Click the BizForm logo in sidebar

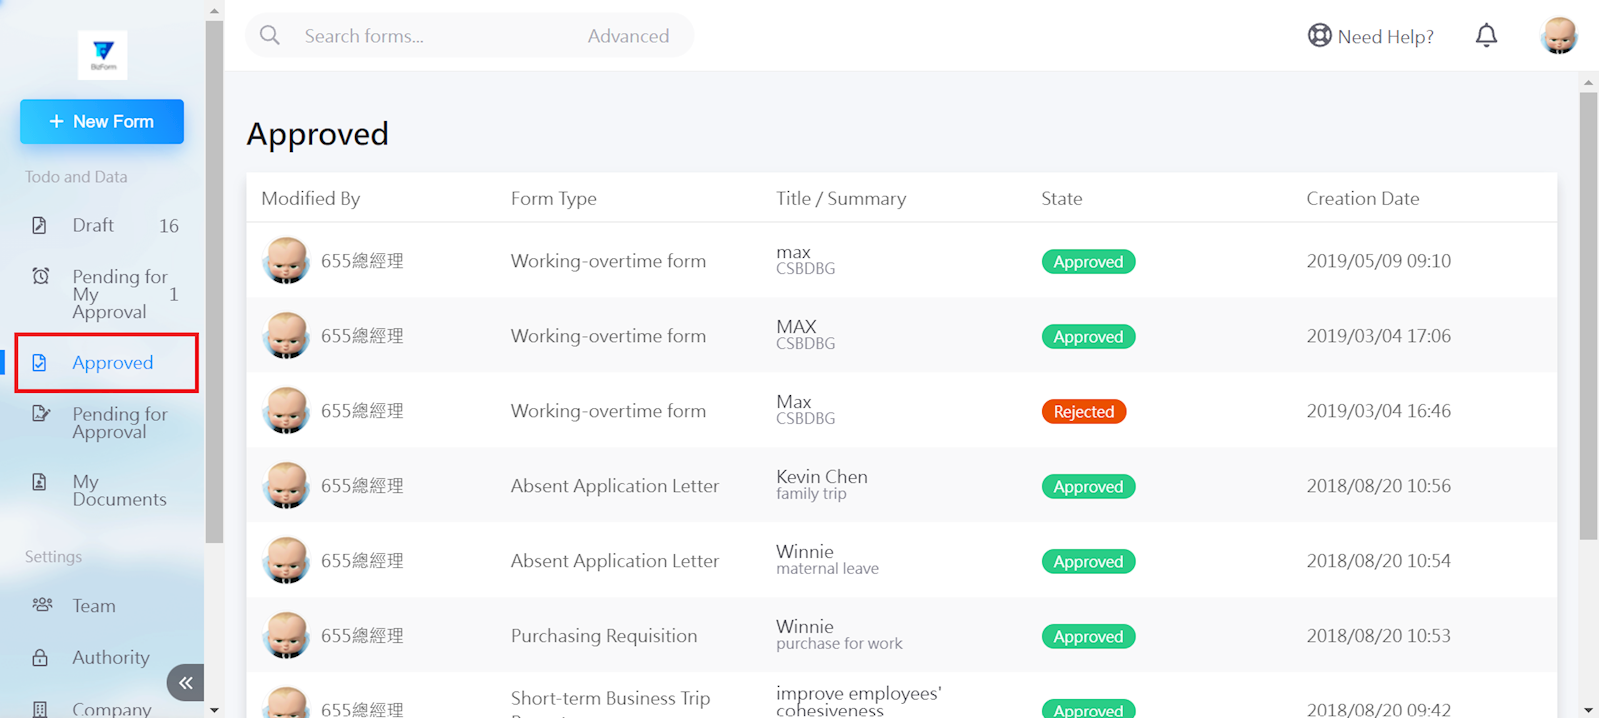click(102, 54)
